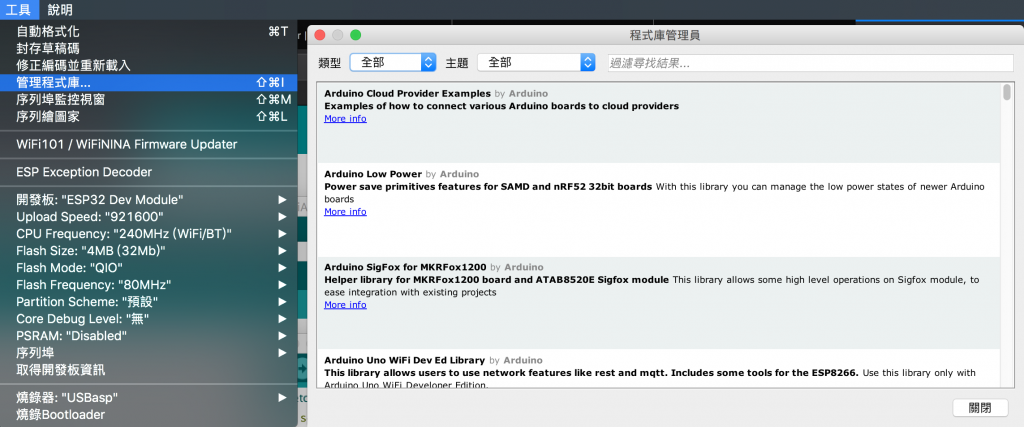Image resolution: width=1024 pixels, height=427 pixels.
Task: Open 序列埠監控視窗 from the menu
Action: [149, 99]
